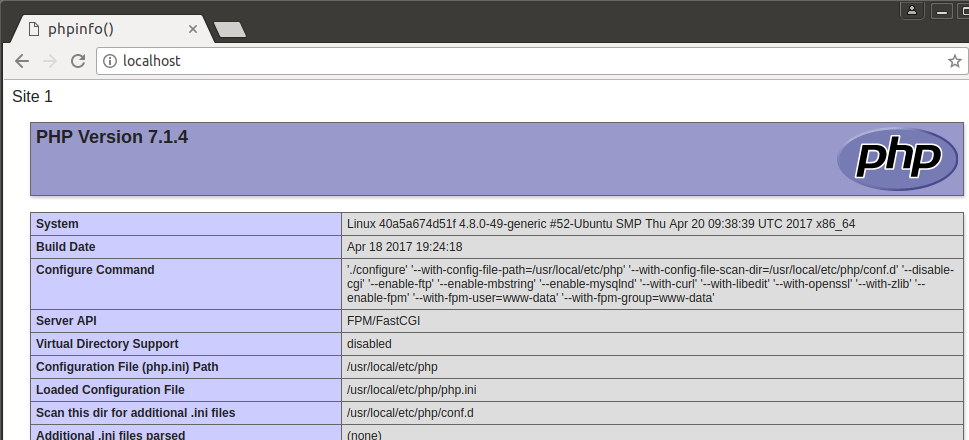This screenshot has height=440, width=969.
Task: Click the 'Apr 18 2017 19:24:18' value
Action: (405, 247)
